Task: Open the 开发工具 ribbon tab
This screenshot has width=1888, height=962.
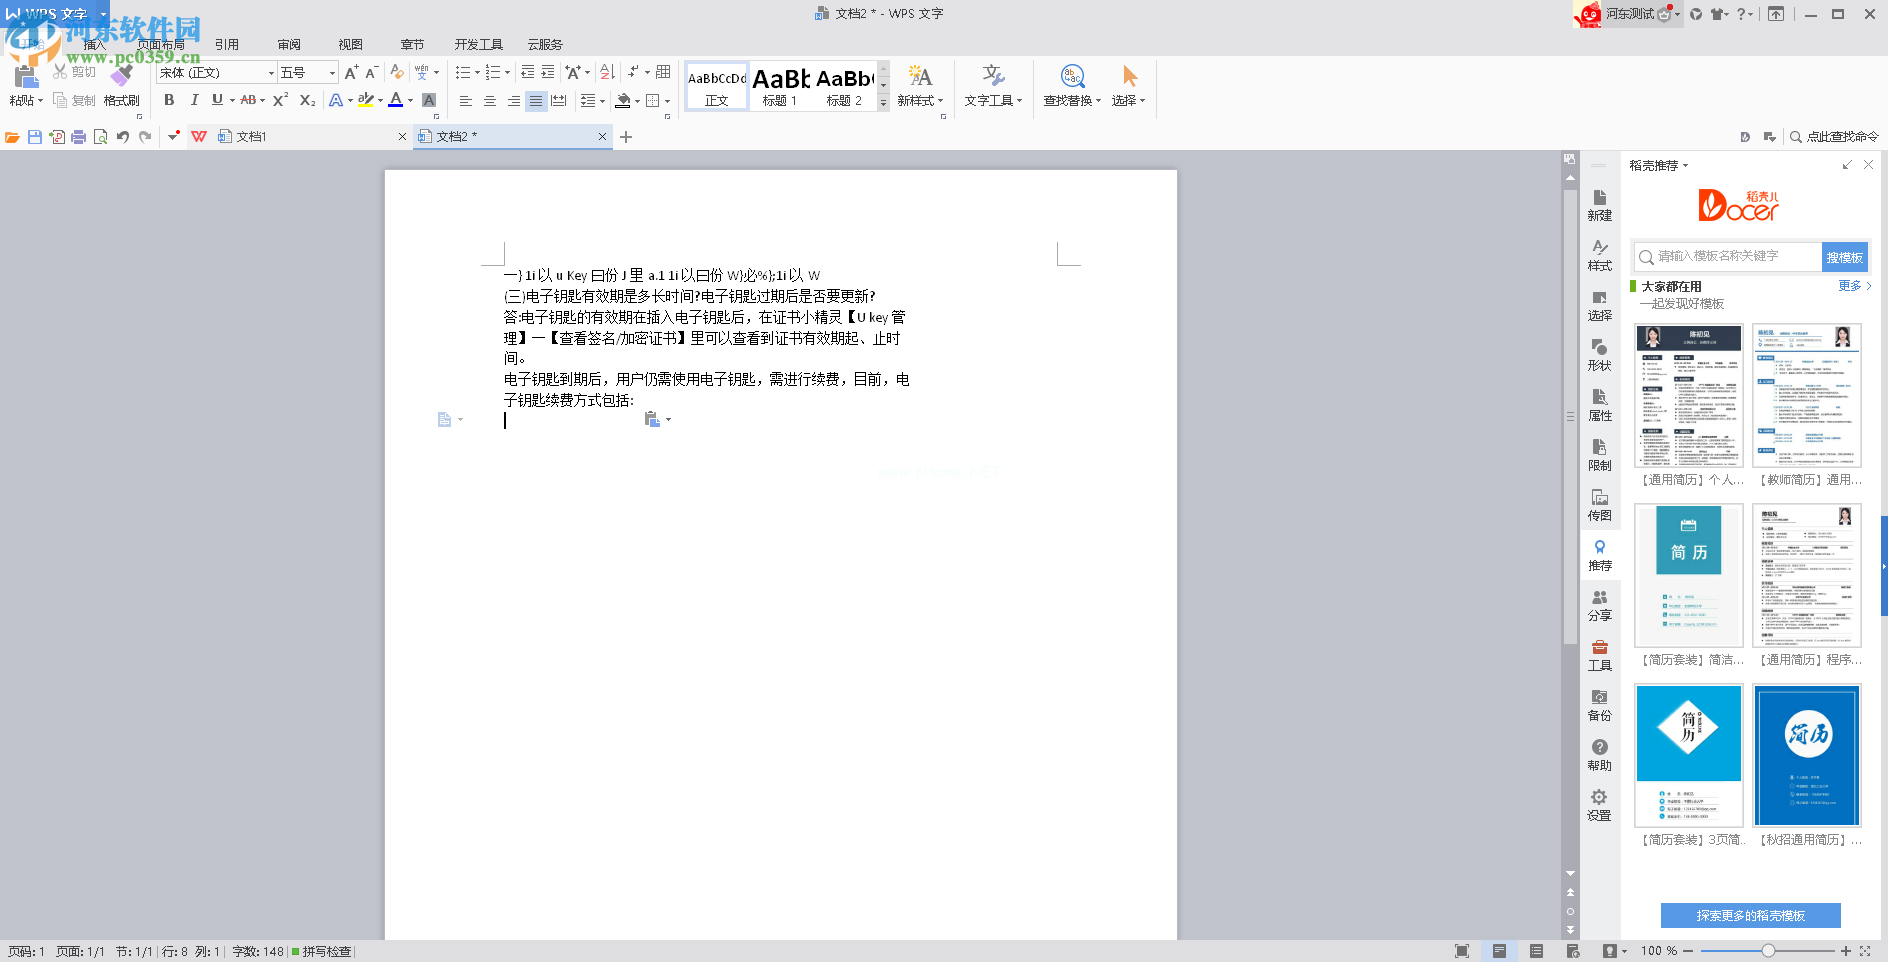Action: pos(479,45)
